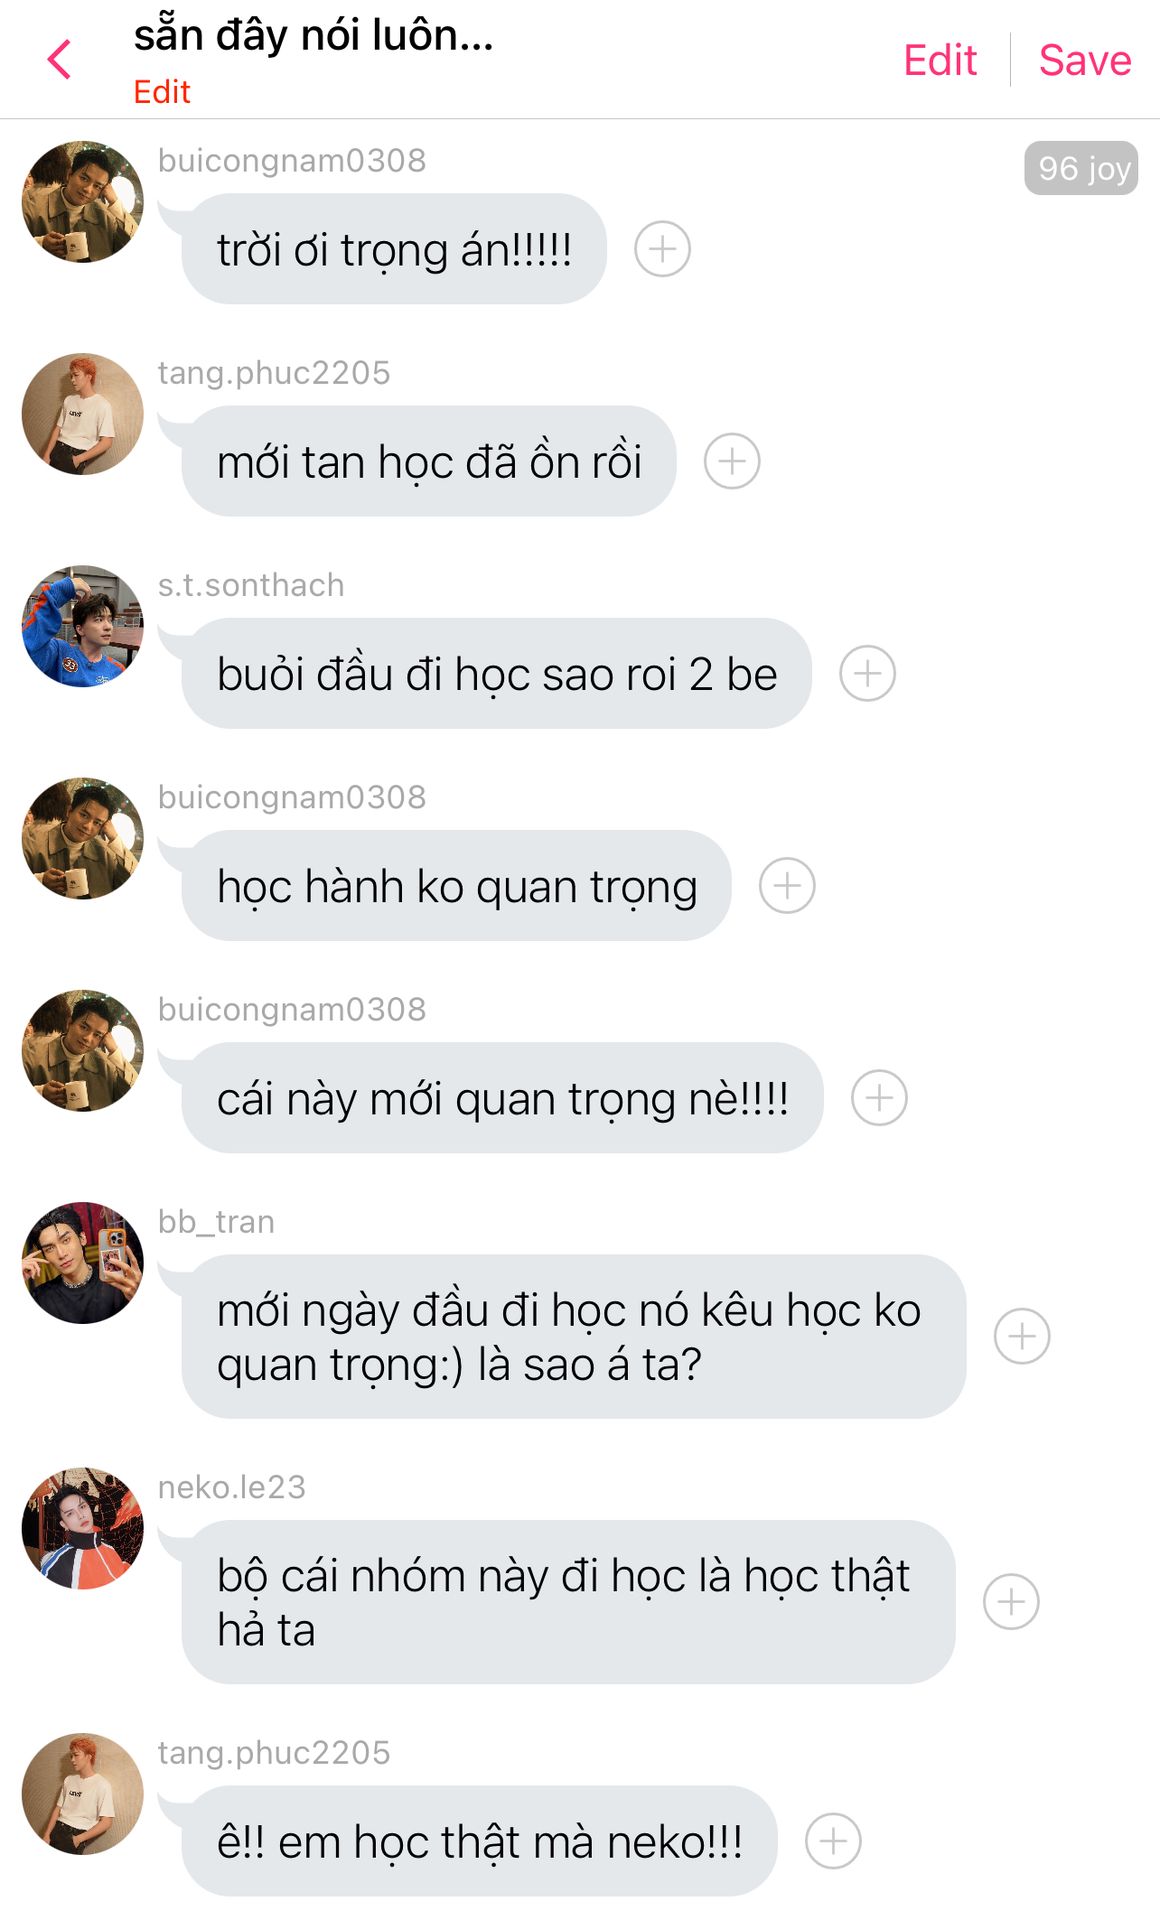Tap the plus icon next to "học hành ko quan trọng"
The image size is (1160, 1920).
[x=787, y=886]
